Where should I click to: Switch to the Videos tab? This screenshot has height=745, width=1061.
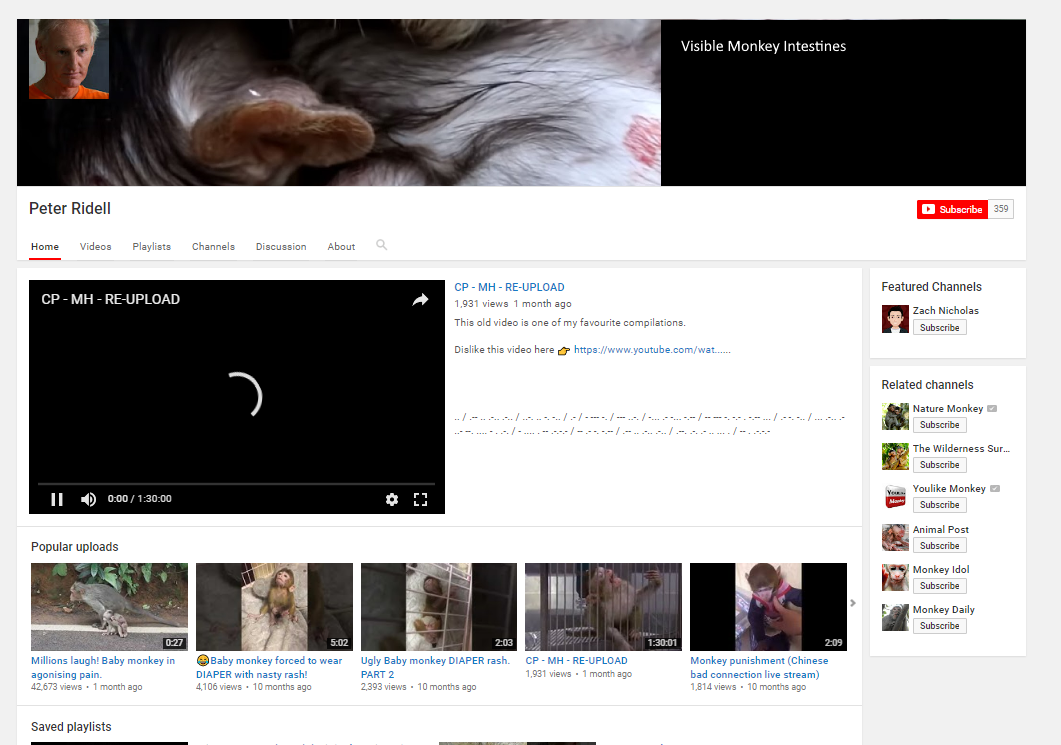[x=96, y=247]
